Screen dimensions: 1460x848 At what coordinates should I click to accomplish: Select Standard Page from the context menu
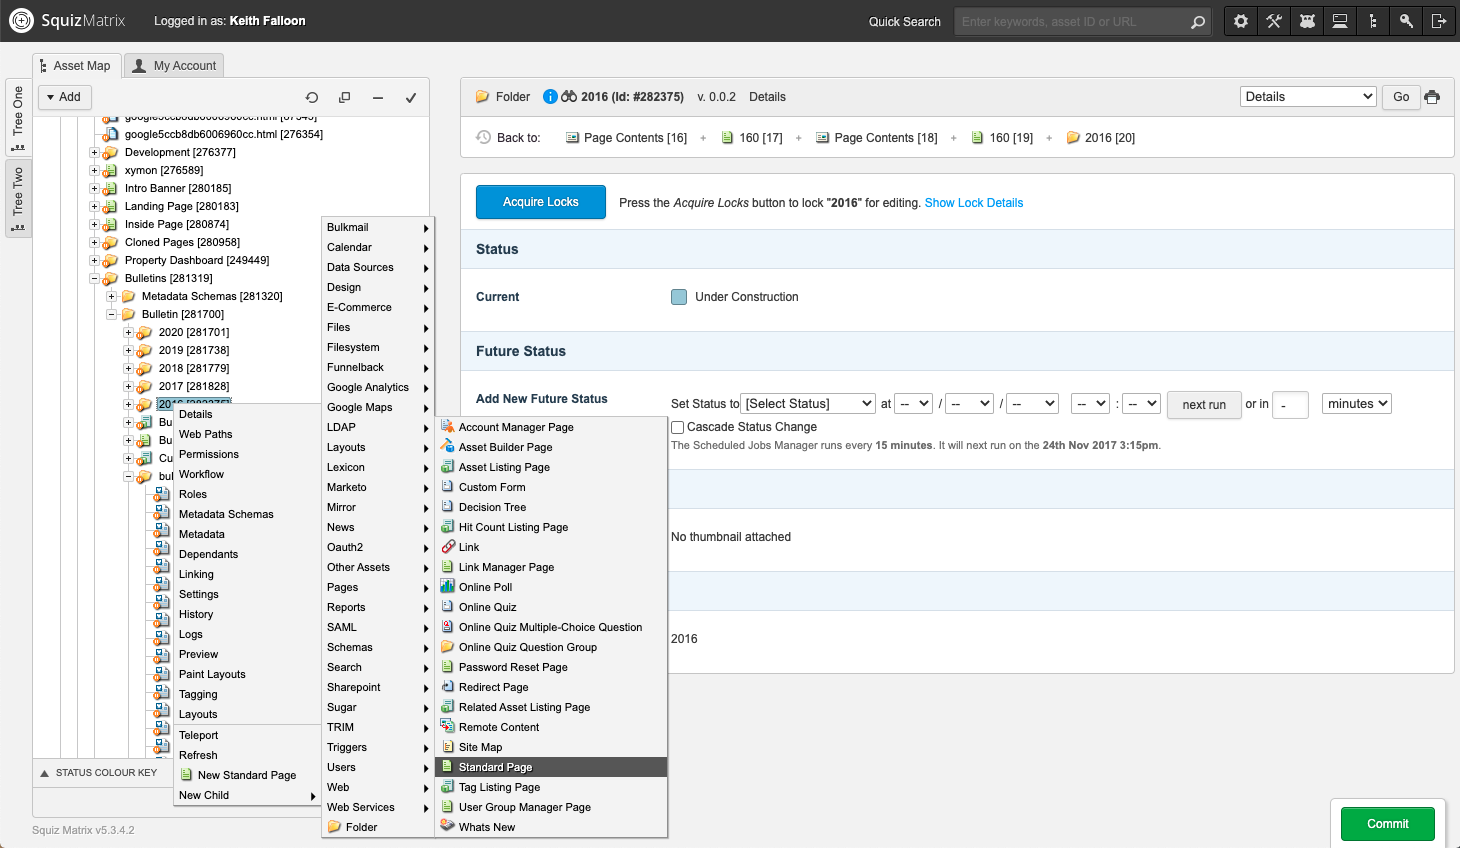point(495,767)
